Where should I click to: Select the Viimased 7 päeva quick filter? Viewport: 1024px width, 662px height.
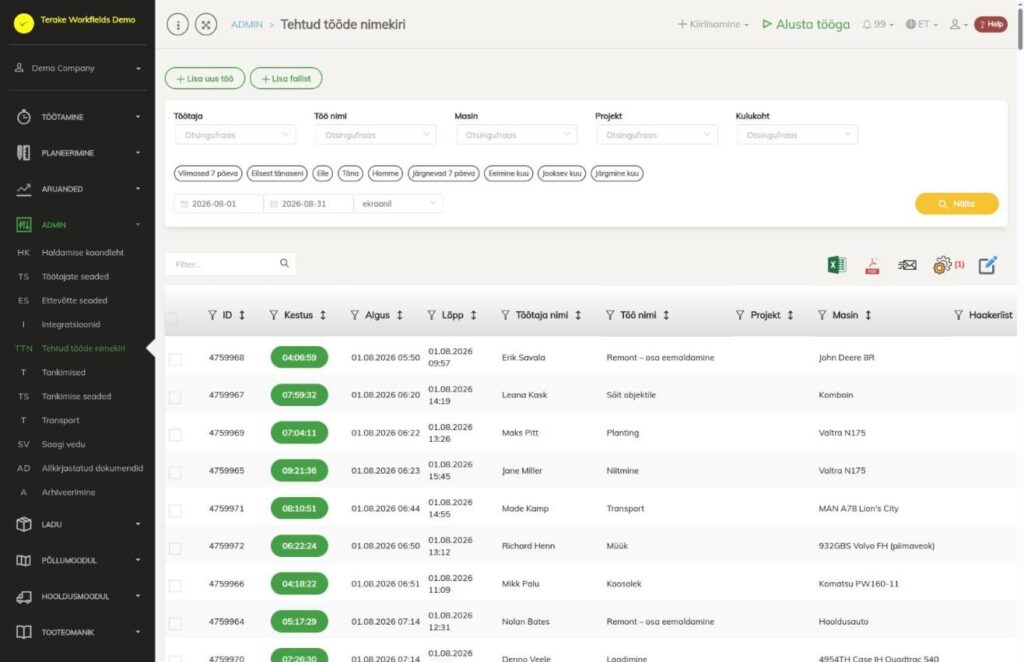pos(208,173)
